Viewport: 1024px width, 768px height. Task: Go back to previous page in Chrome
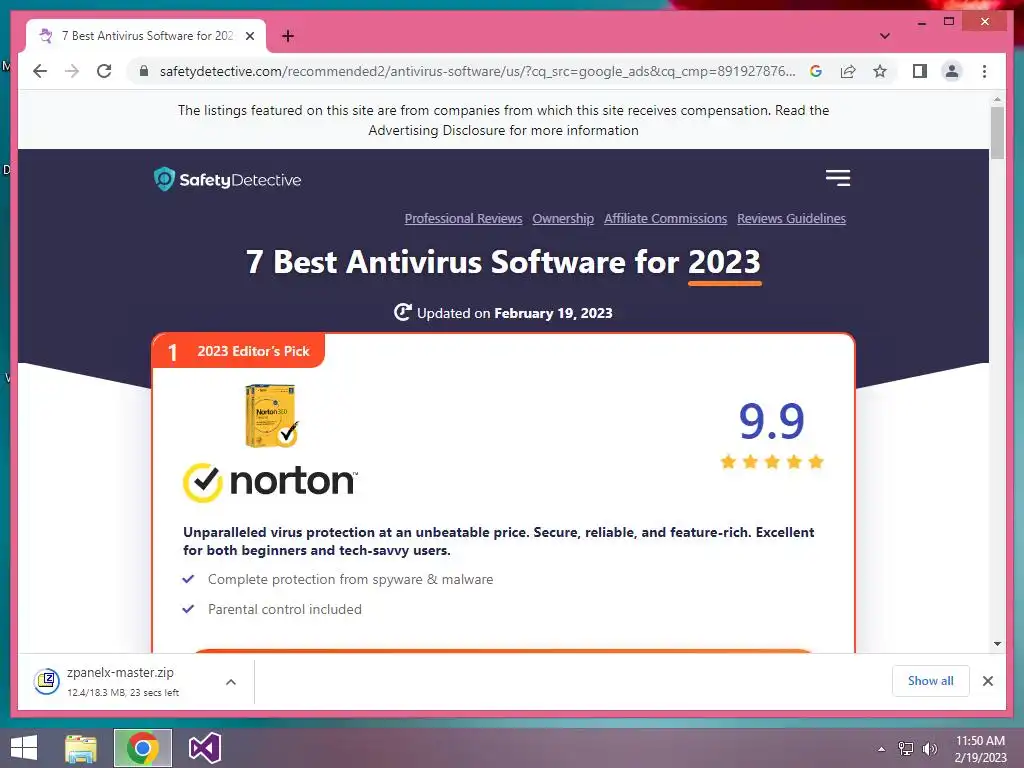(x=40, y=71)
